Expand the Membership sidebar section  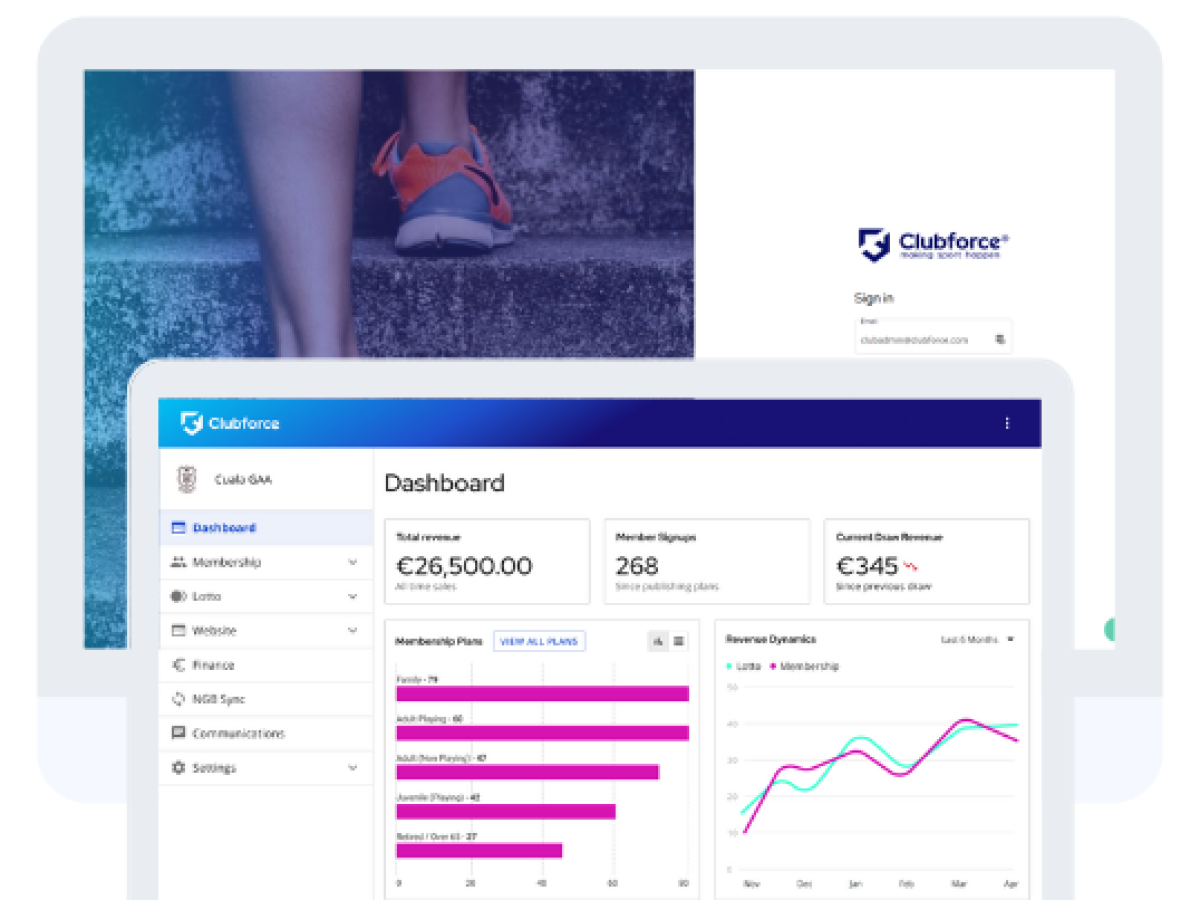352,563
